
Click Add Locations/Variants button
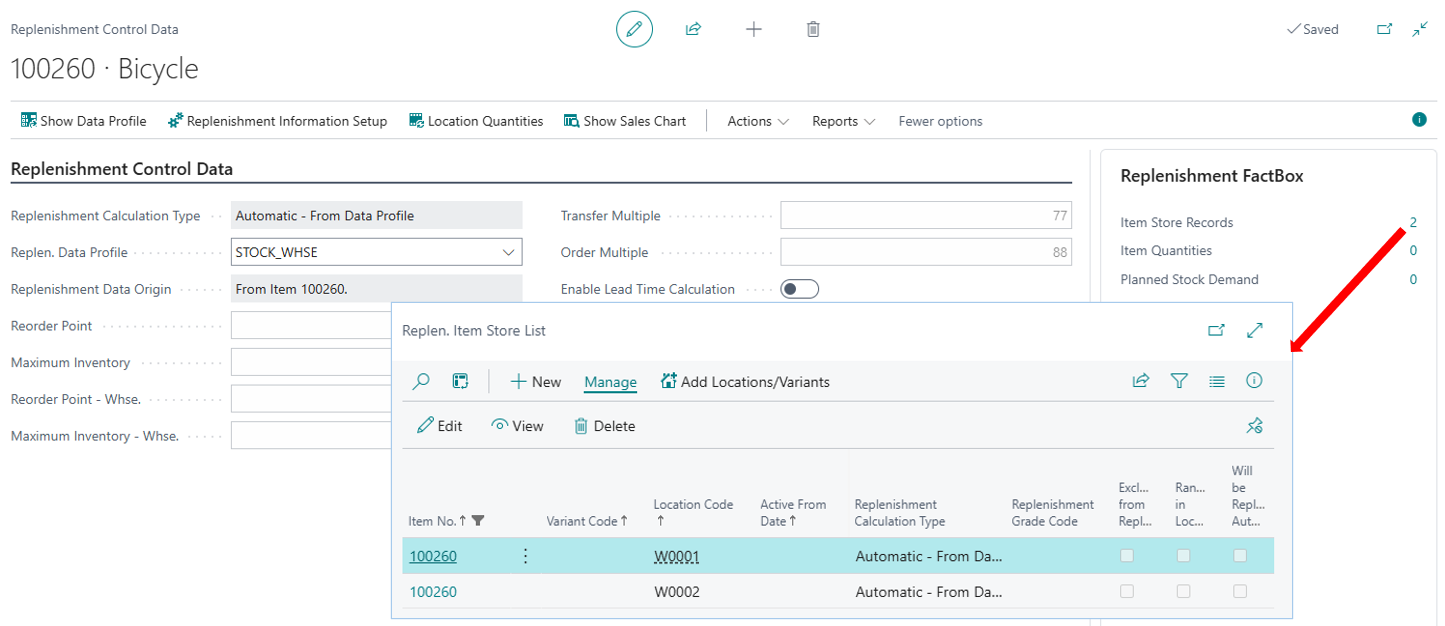pyautogui.click(x=745, y=382)
